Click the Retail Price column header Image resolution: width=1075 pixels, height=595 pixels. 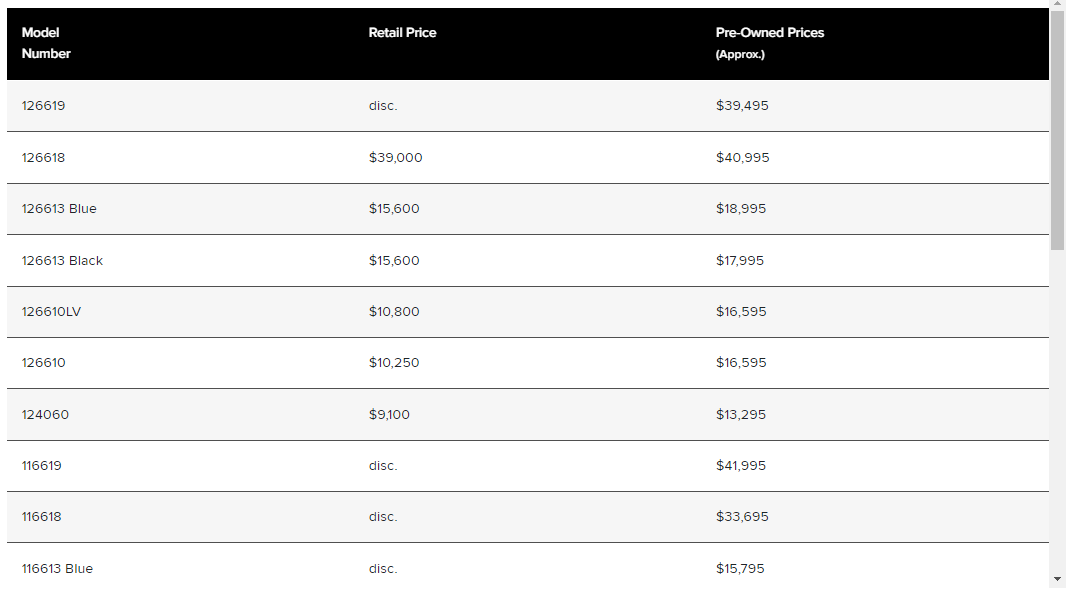click(x=402, y=33)
